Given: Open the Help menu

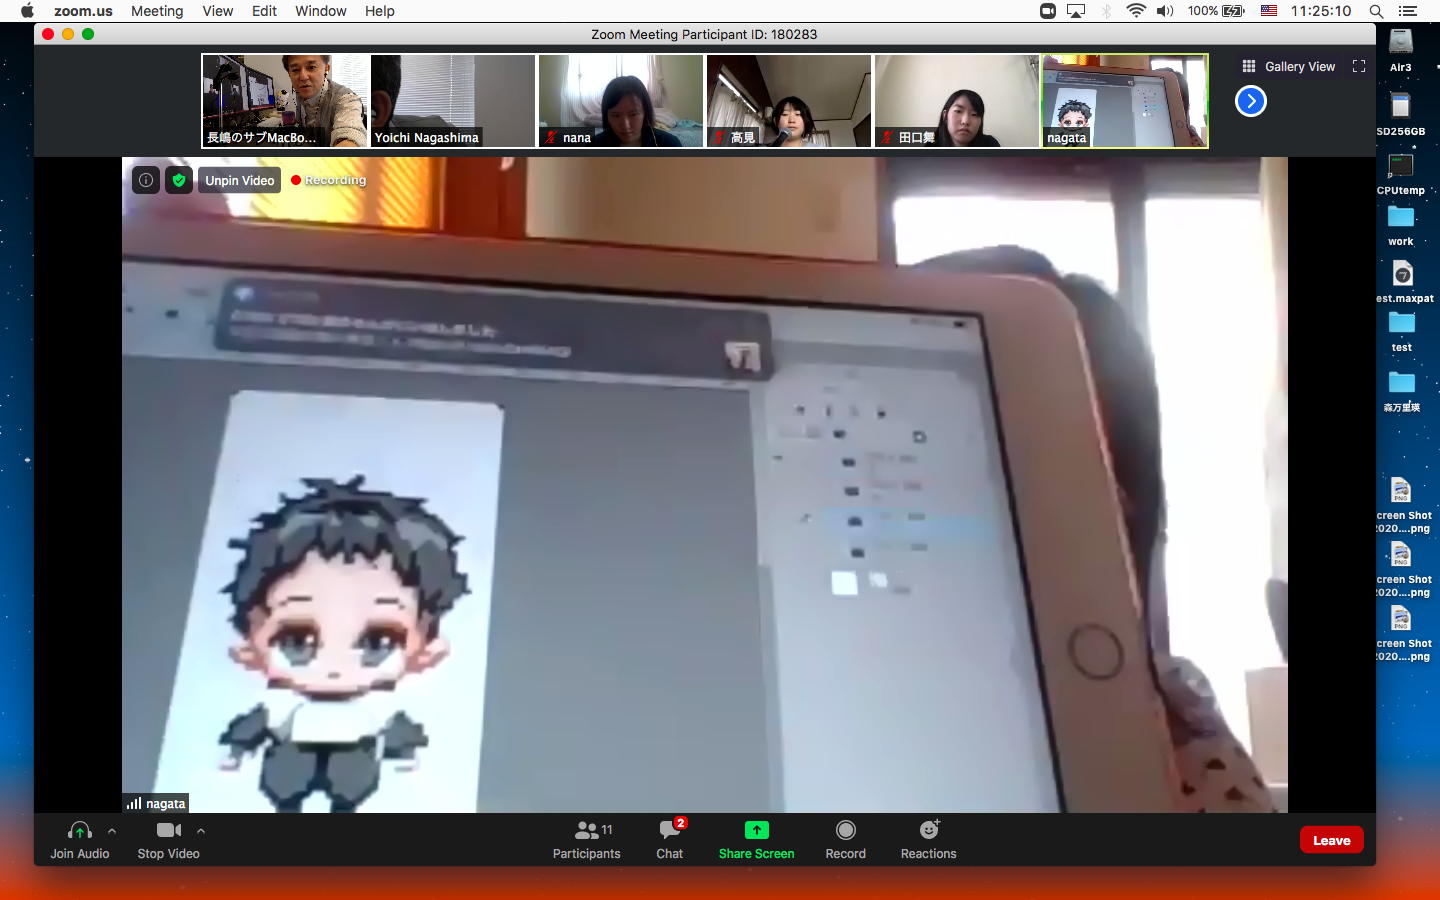Looking at the screenshot, I should tap(379, 11).
